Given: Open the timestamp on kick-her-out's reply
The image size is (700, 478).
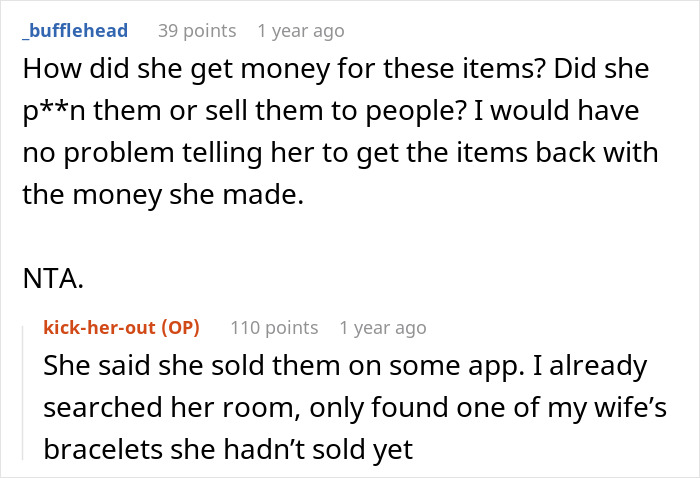Looking at the screenshot, I should click(x=382, y=327).
